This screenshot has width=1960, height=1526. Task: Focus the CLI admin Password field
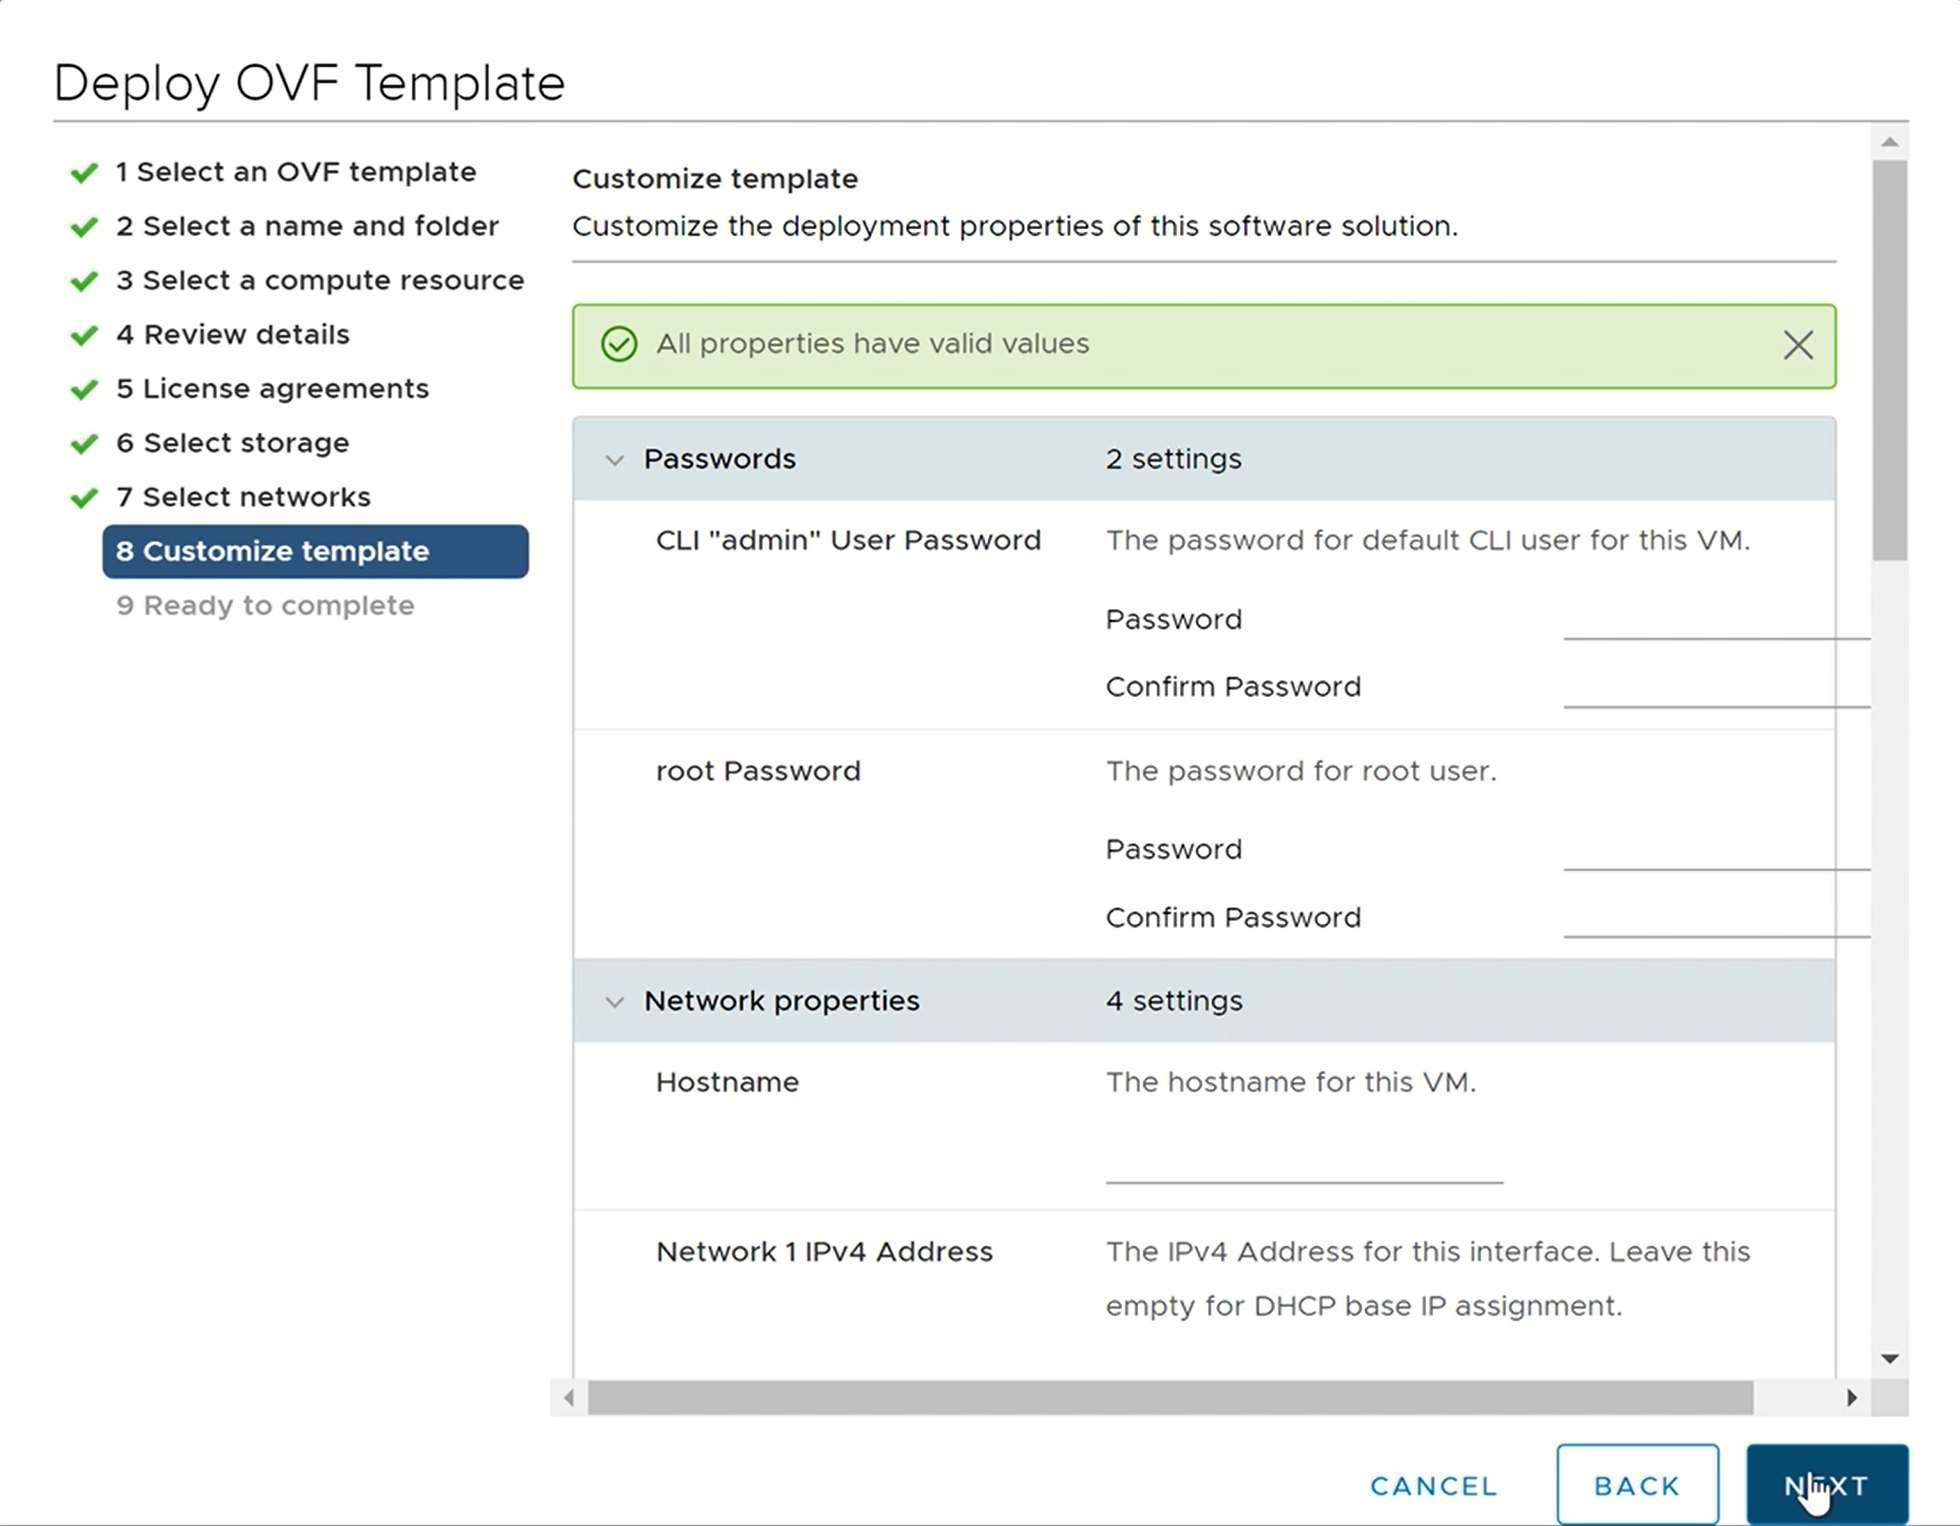point(1715,620)
